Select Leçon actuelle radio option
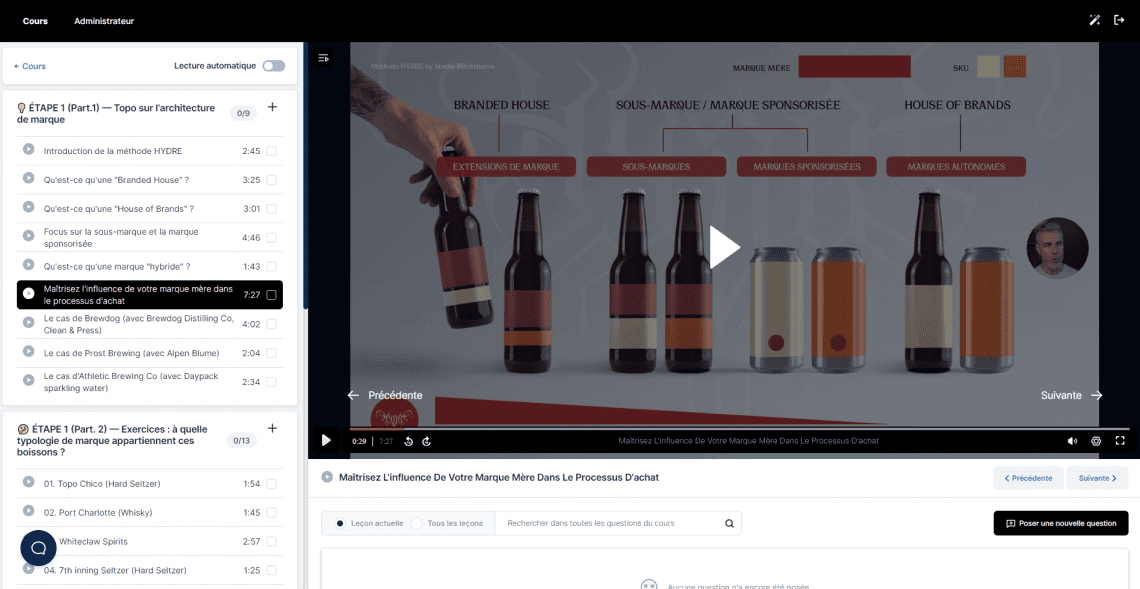The image size is (1140, 589). pos(340,523)
